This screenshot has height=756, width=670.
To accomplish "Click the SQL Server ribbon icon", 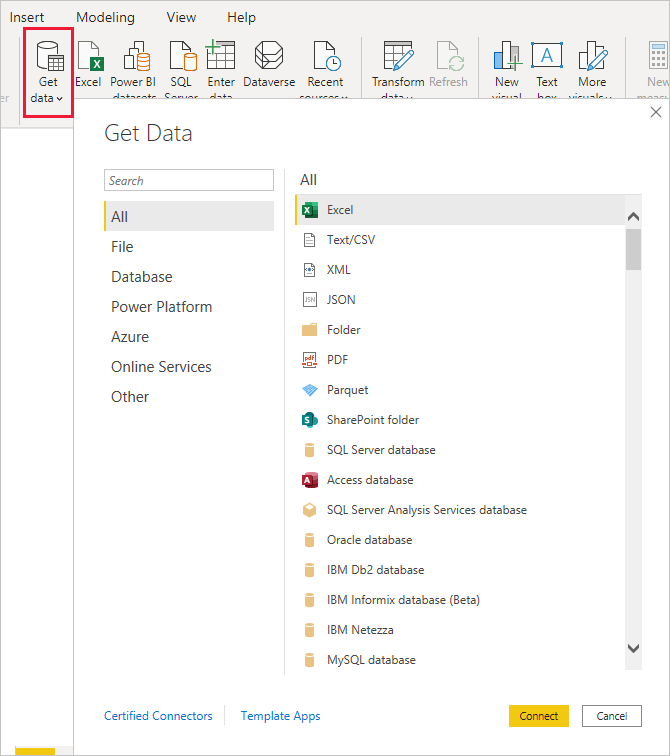I will 181,56.
